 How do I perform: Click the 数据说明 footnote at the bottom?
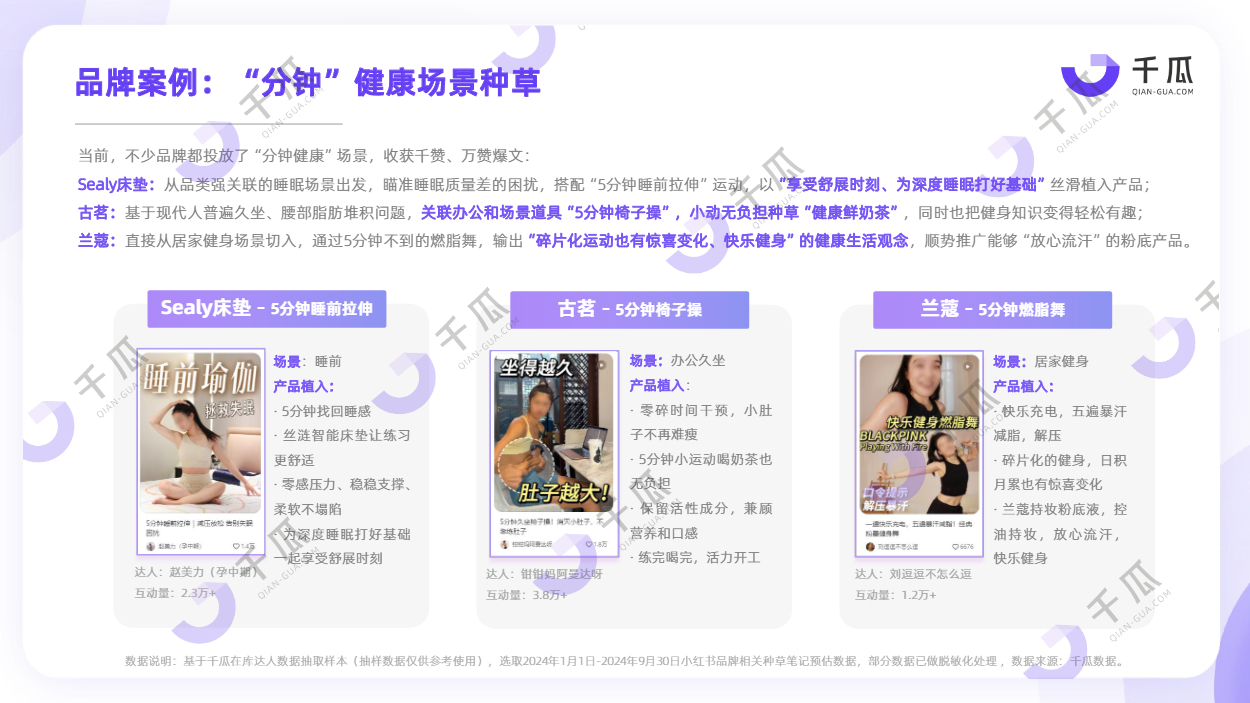click(x=625, y=661)
